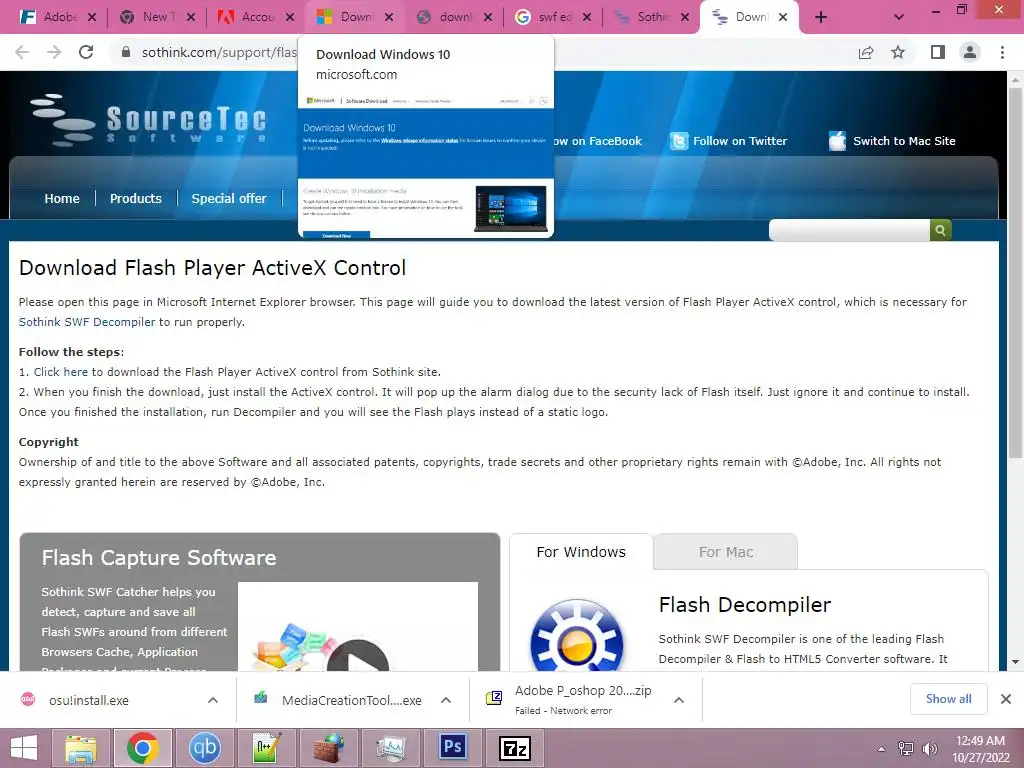Select the For Mac tab
This screenshot has height=768, width=1024.
pyautogui.click(x=726, y=552)
